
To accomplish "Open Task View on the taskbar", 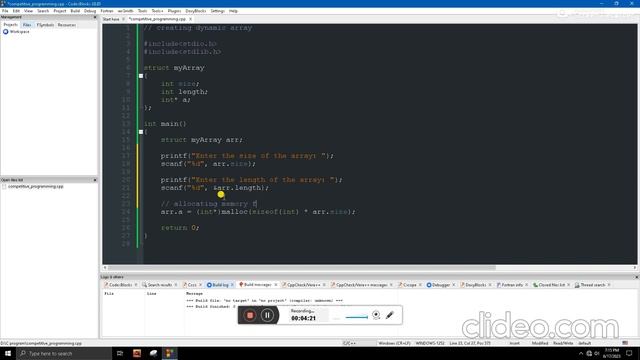I will [120, 353].
